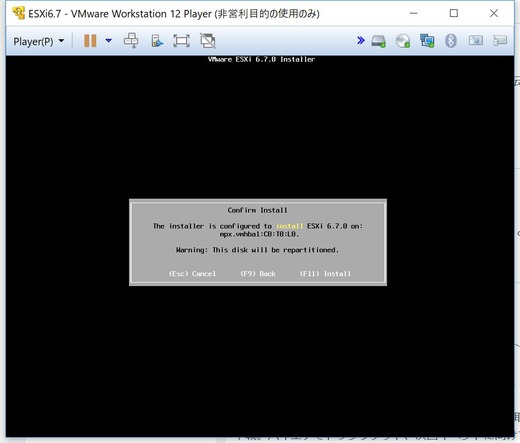
Task: Click the CD/DVD drive device icon
Action: click(x=403, y=41)
